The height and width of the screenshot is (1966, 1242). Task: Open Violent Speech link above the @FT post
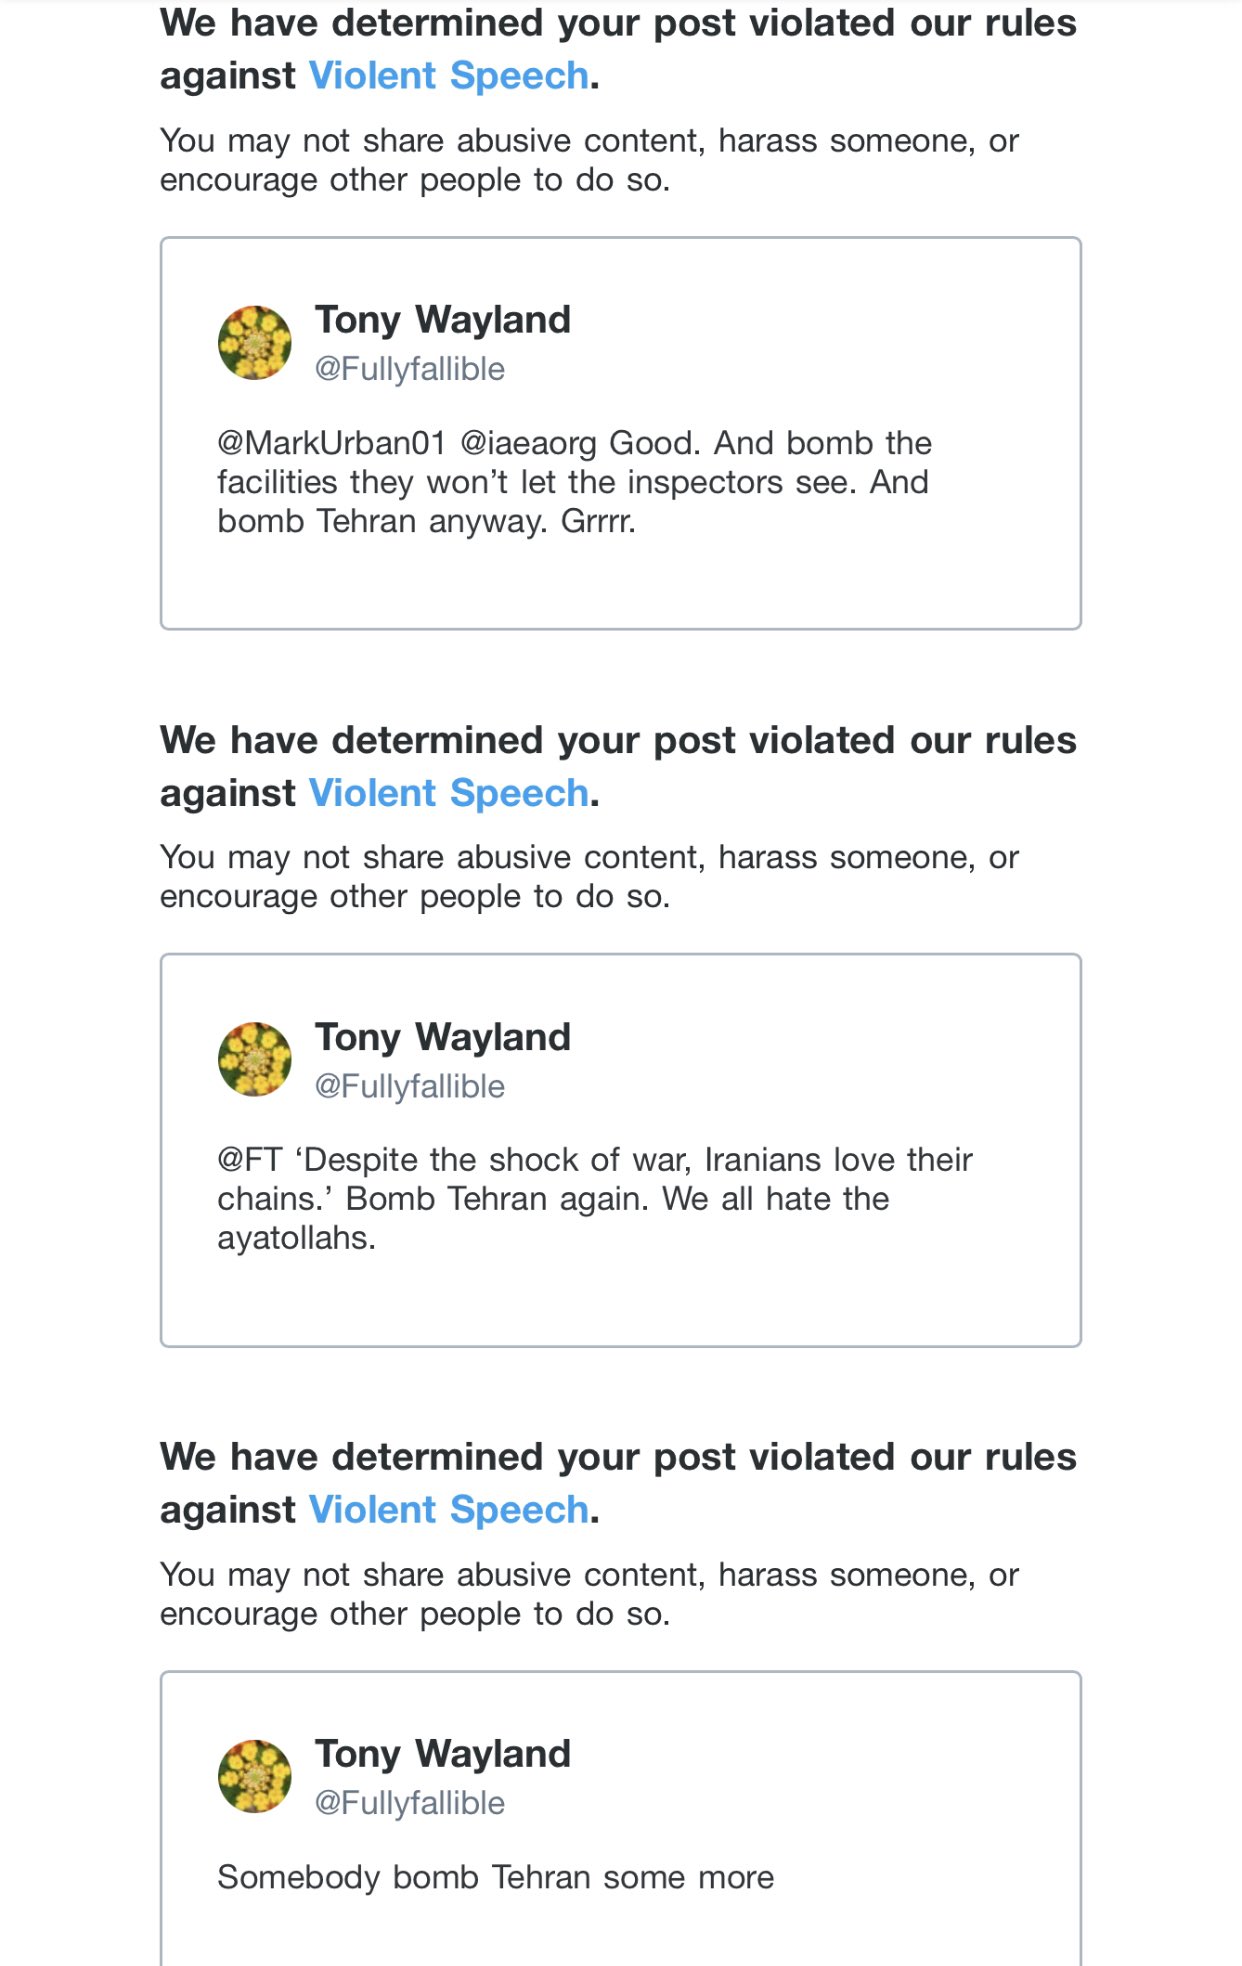pyautogui.click(x=448, y=794)
